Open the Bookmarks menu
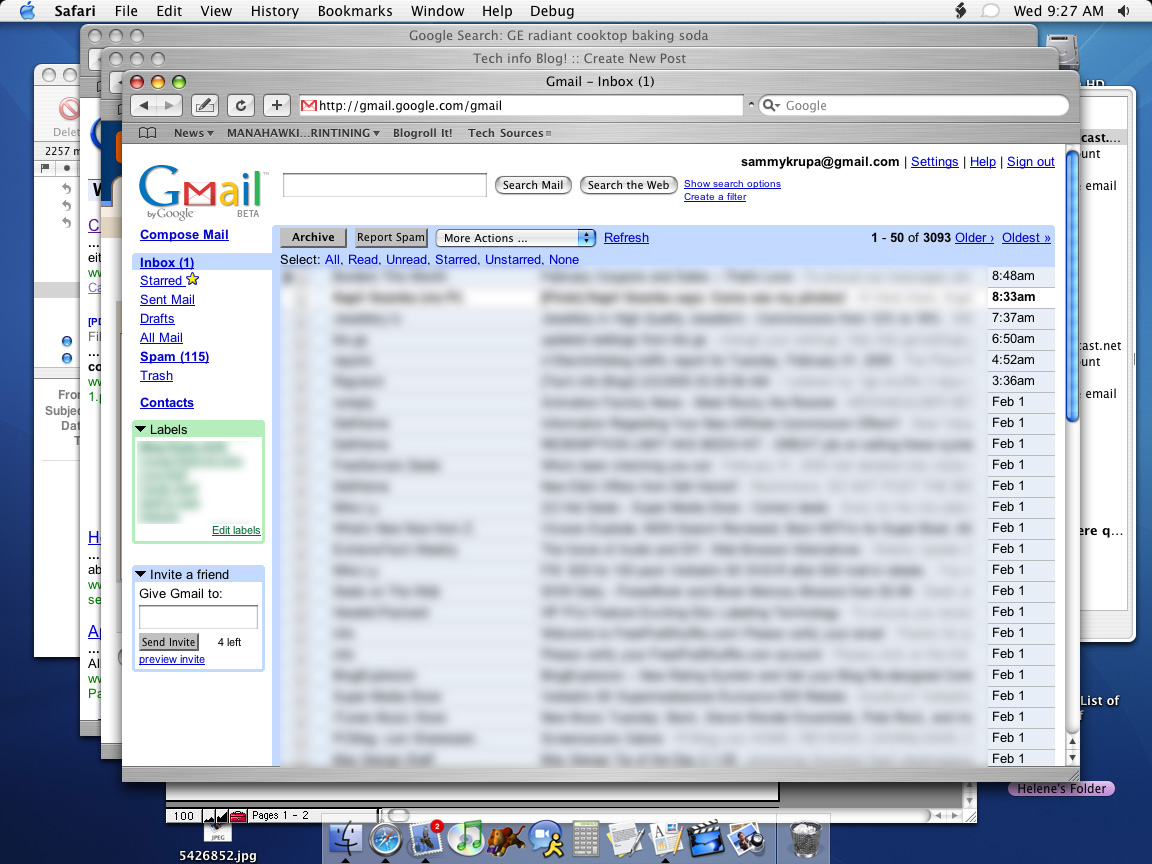 pyautogui.click(x=355, y=11)
